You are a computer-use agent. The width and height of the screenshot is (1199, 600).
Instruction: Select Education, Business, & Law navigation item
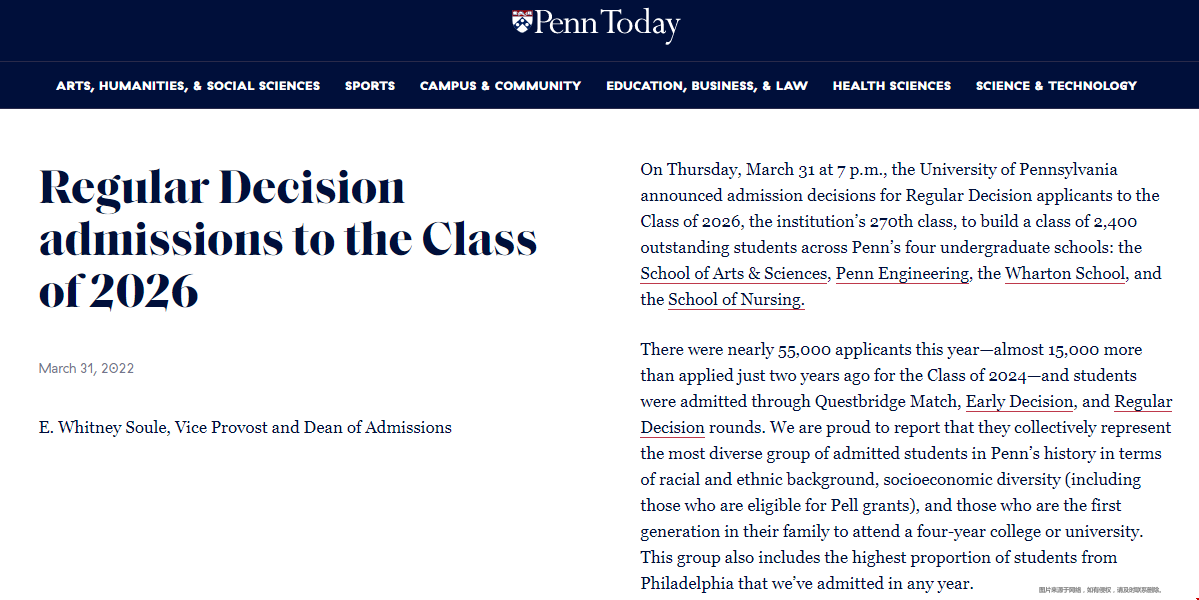pos(707,86)
